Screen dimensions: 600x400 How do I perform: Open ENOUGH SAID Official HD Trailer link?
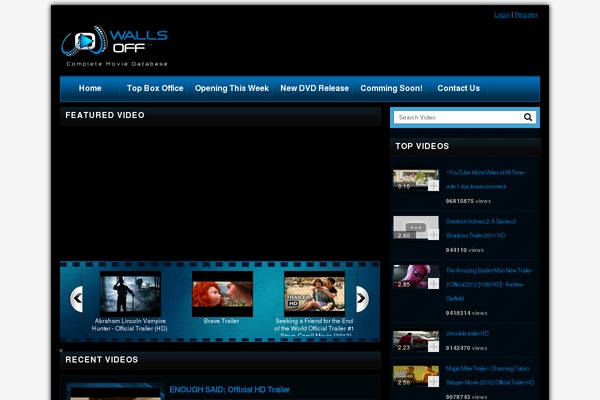[230, 390]
